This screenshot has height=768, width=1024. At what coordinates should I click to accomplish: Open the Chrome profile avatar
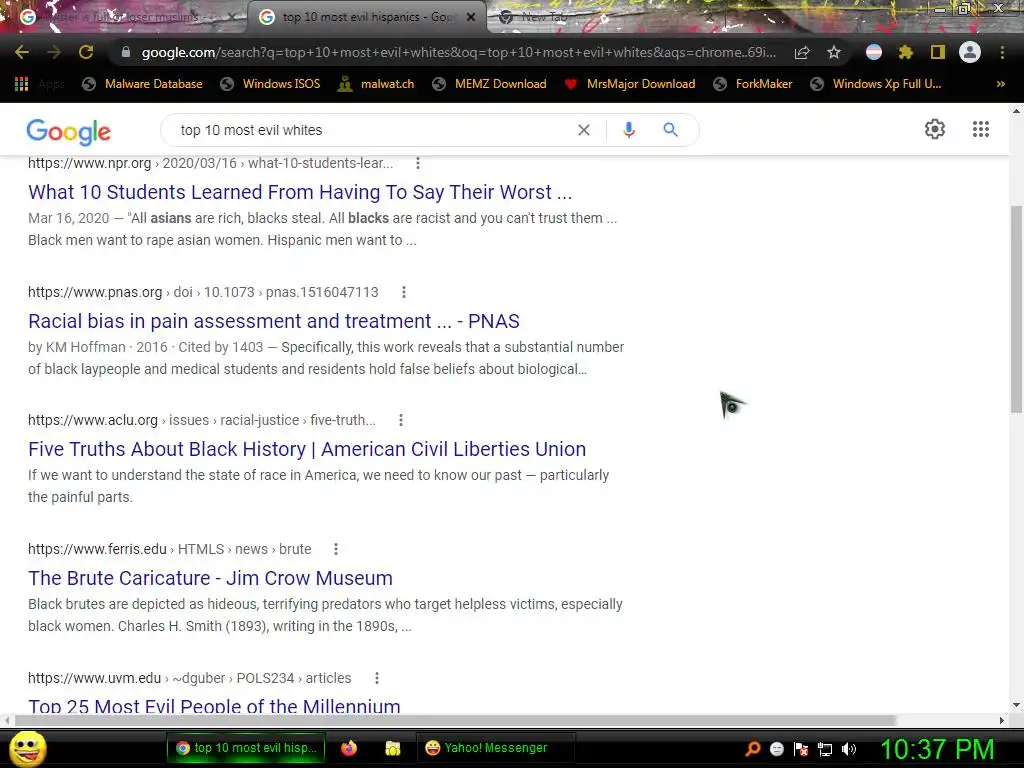point(970,52)
